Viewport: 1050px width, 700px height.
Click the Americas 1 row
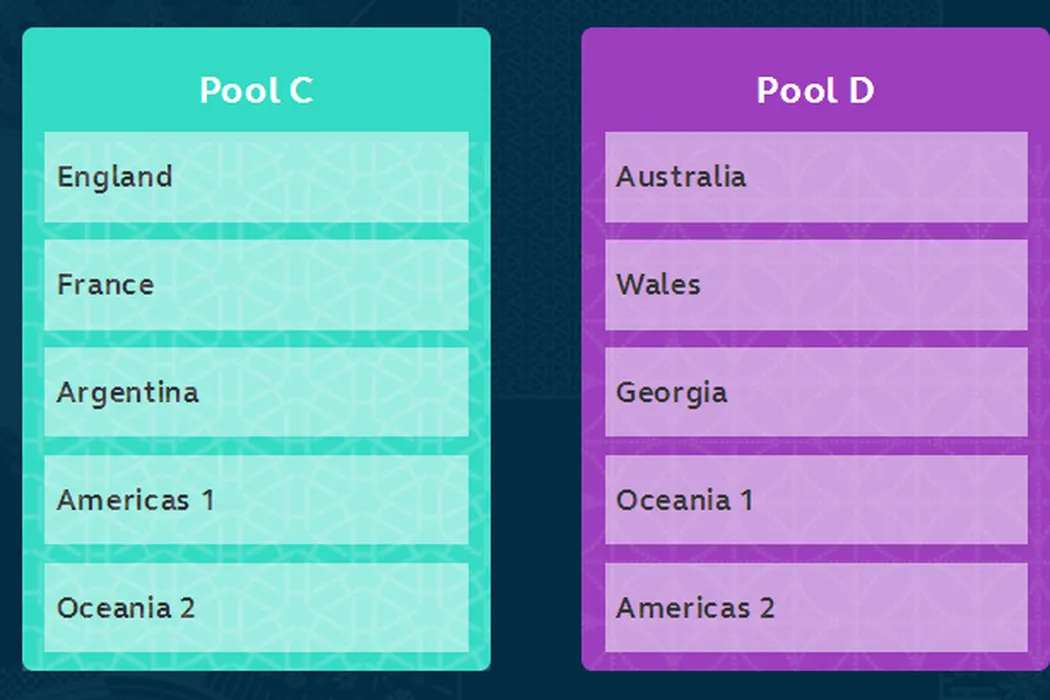coord(256,500)
